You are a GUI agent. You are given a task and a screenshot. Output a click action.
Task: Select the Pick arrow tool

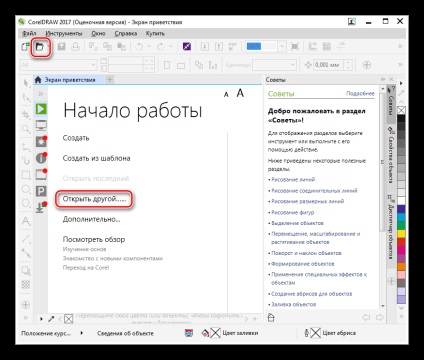click(26, 83)
